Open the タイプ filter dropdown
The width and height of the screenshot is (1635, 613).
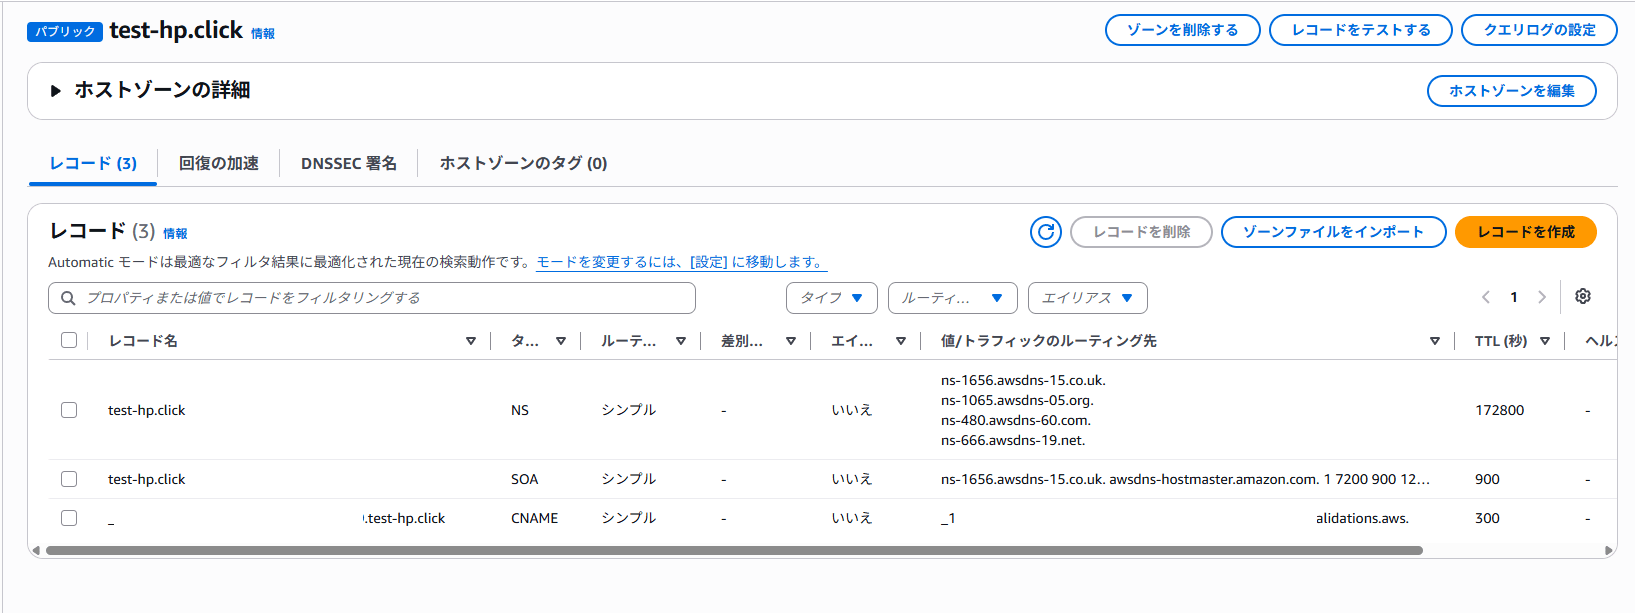pos(832,298)
